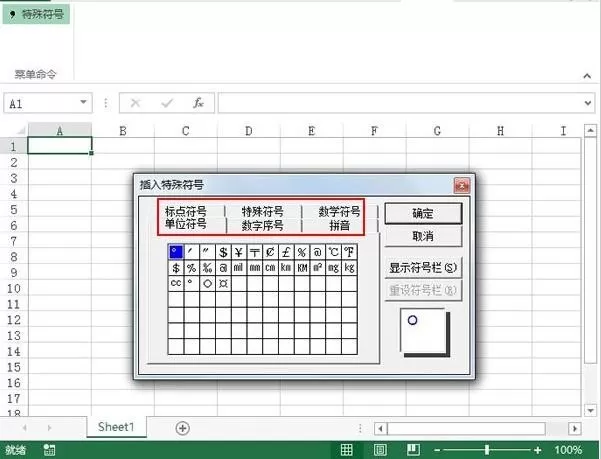Confirm with the 确定 button
The width and height of the screenshot is (601, 459).
point(423,213)
